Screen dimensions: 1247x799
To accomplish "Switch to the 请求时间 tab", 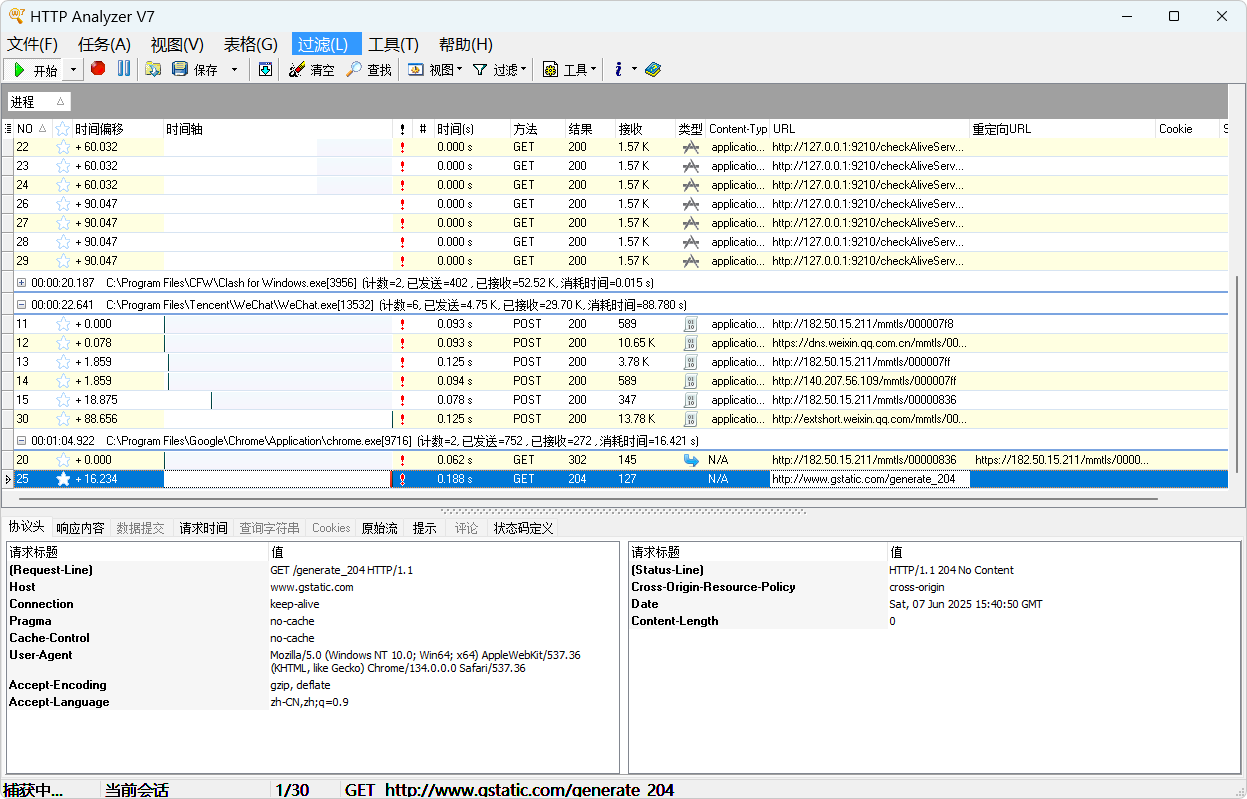I will point(203,528).
